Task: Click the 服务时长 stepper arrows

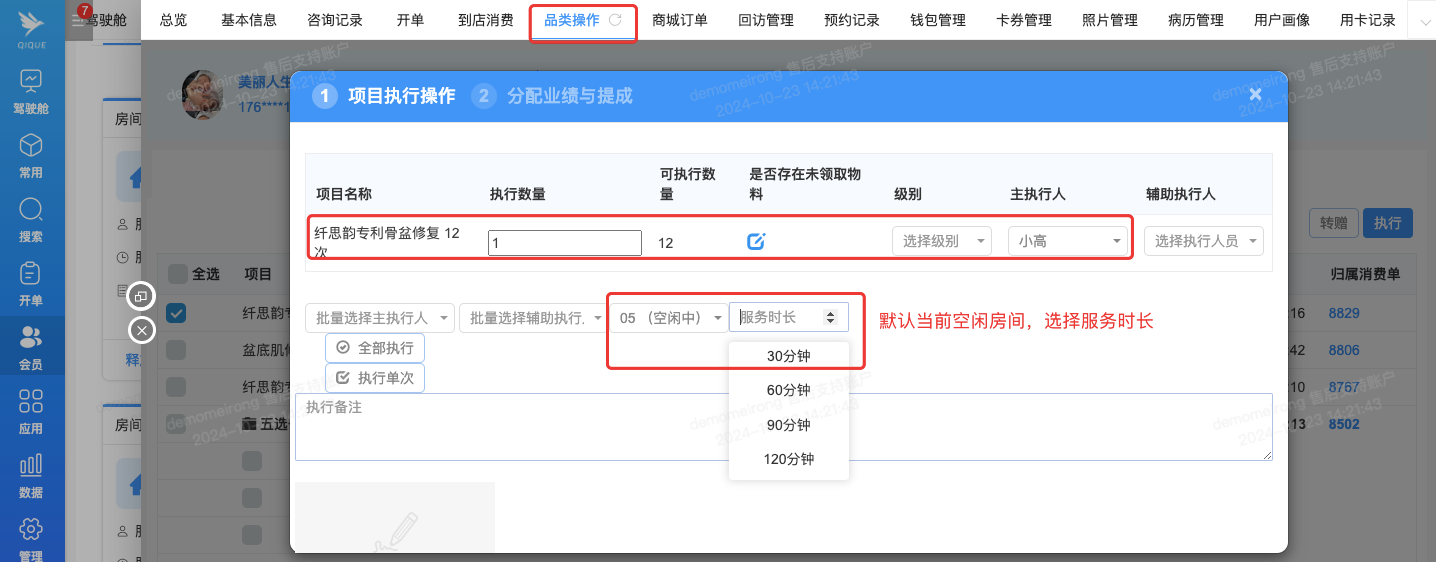Action: coord(829,317)
